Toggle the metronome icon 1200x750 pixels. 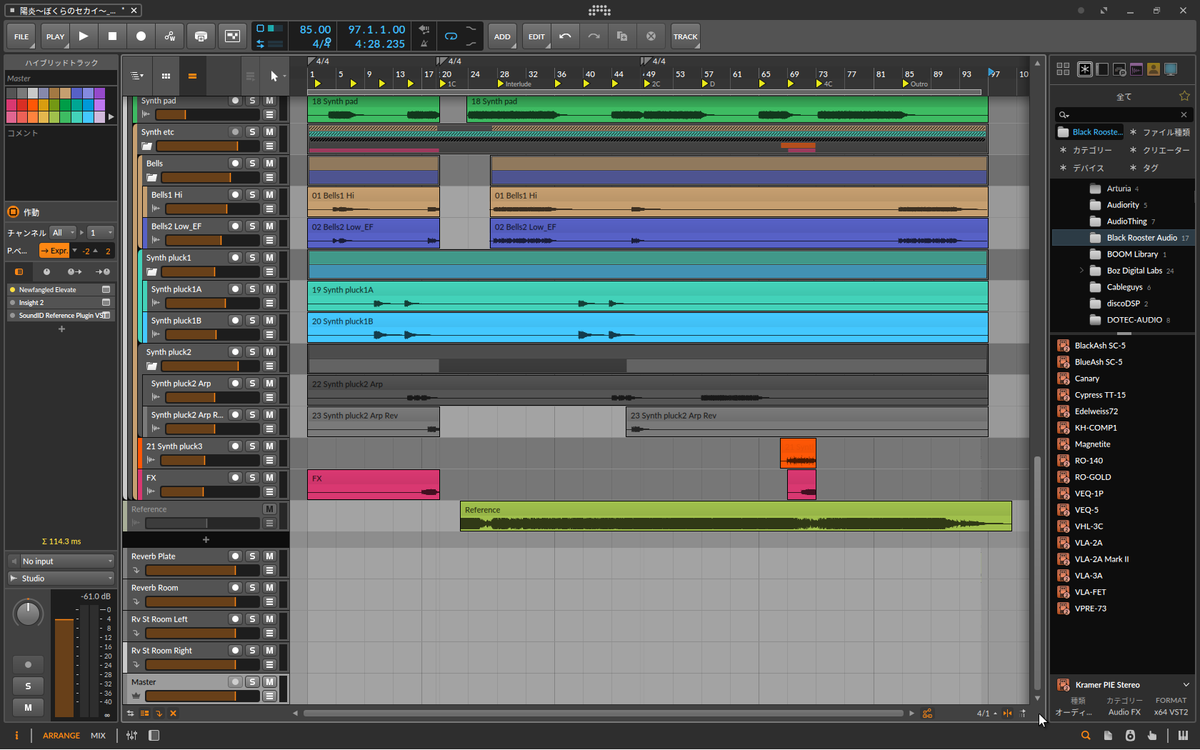(425, 43)
